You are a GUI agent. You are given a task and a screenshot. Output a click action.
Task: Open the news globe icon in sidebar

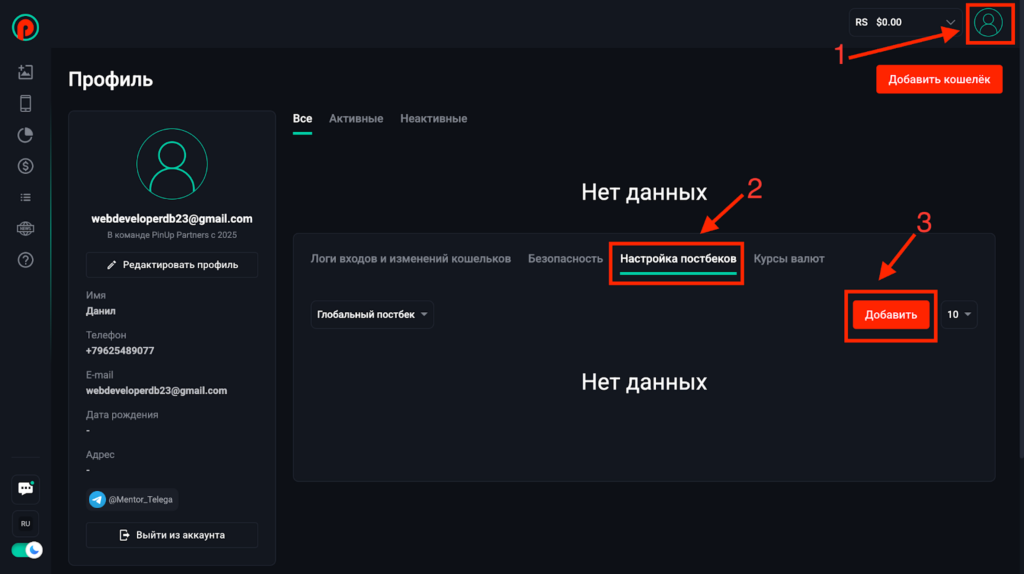pos(25,229)
